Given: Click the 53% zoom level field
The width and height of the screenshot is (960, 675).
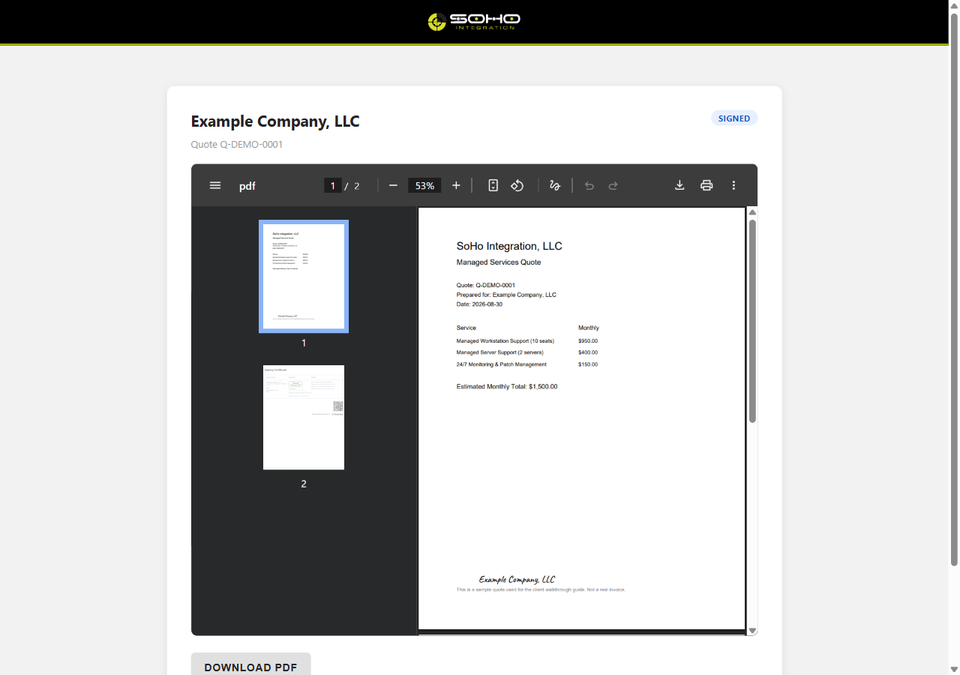Looking at the screenshot, I should tap(424, 186).
